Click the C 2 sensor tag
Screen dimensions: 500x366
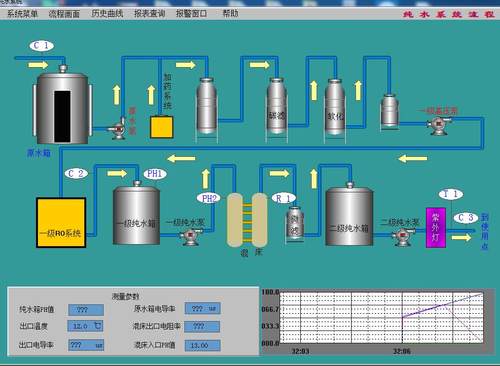click(76, 173)
